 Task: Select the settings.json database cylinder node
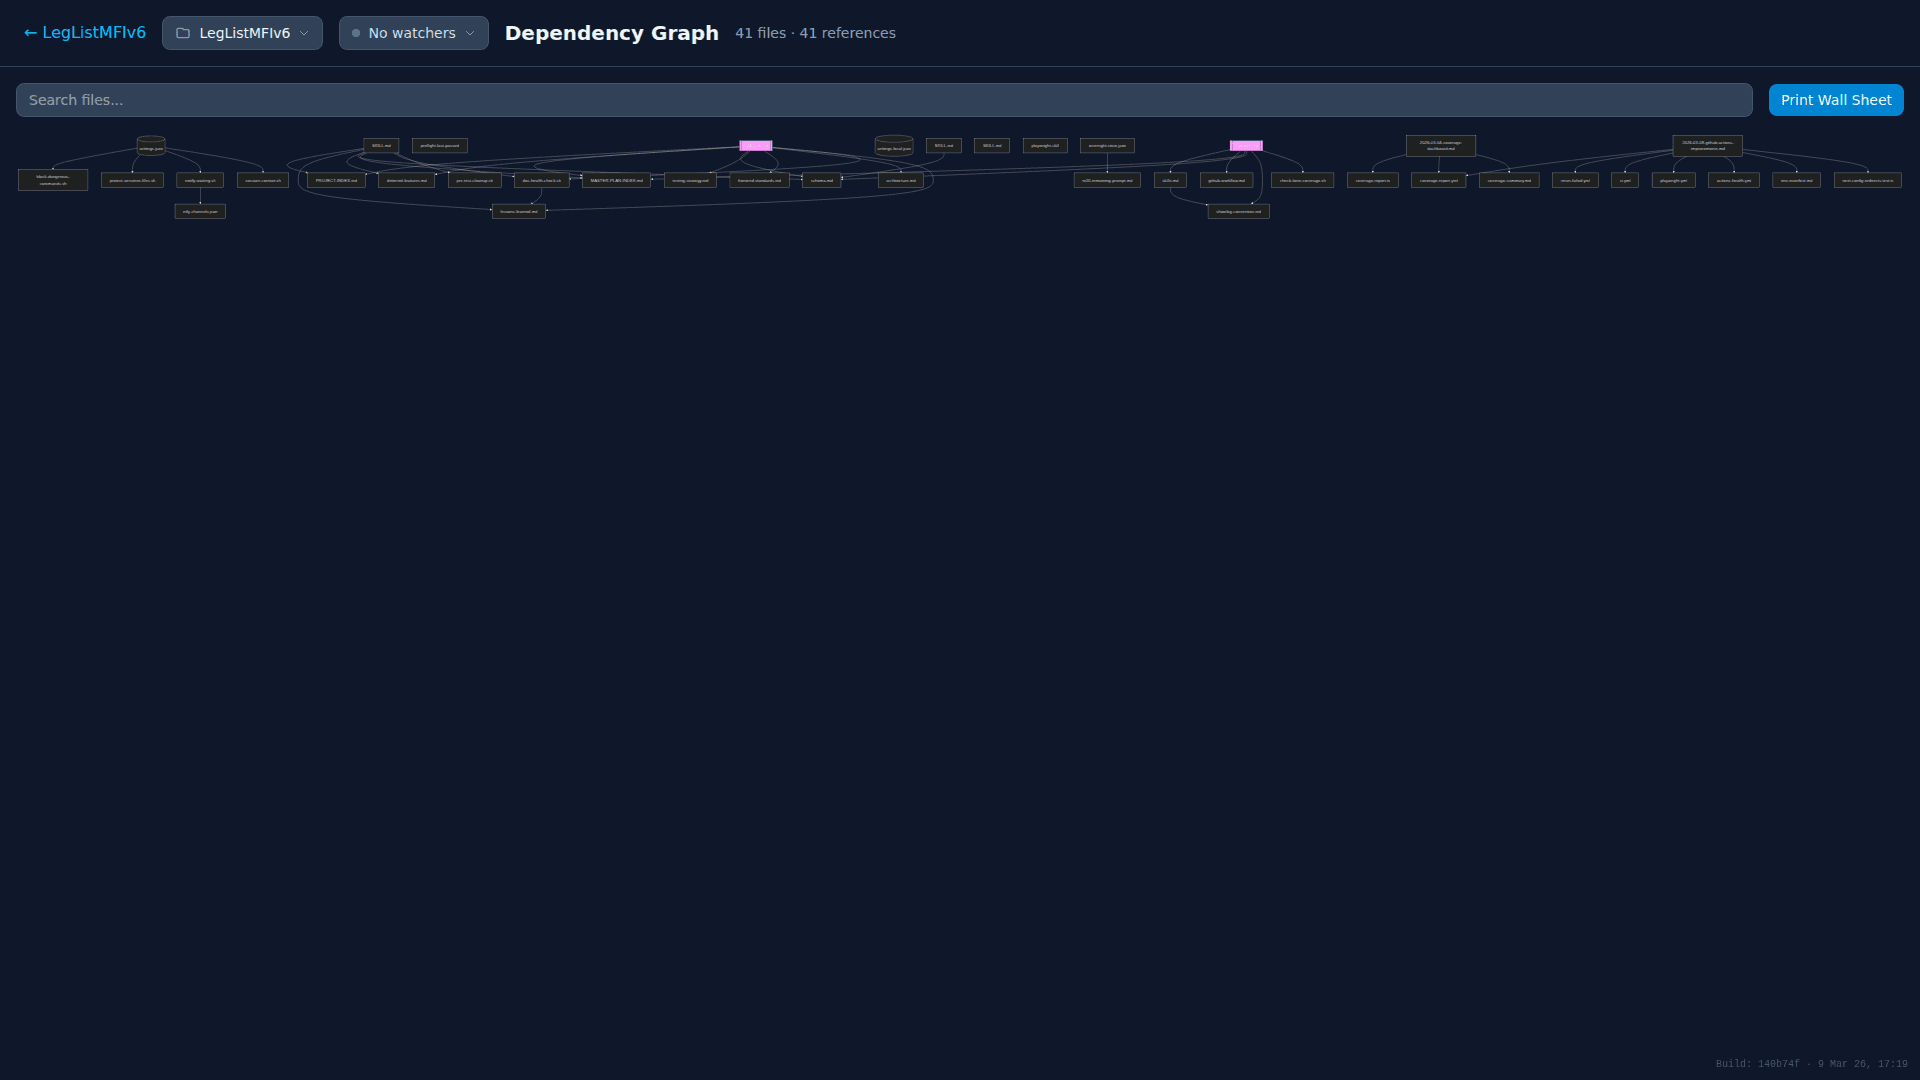(151, 146)
